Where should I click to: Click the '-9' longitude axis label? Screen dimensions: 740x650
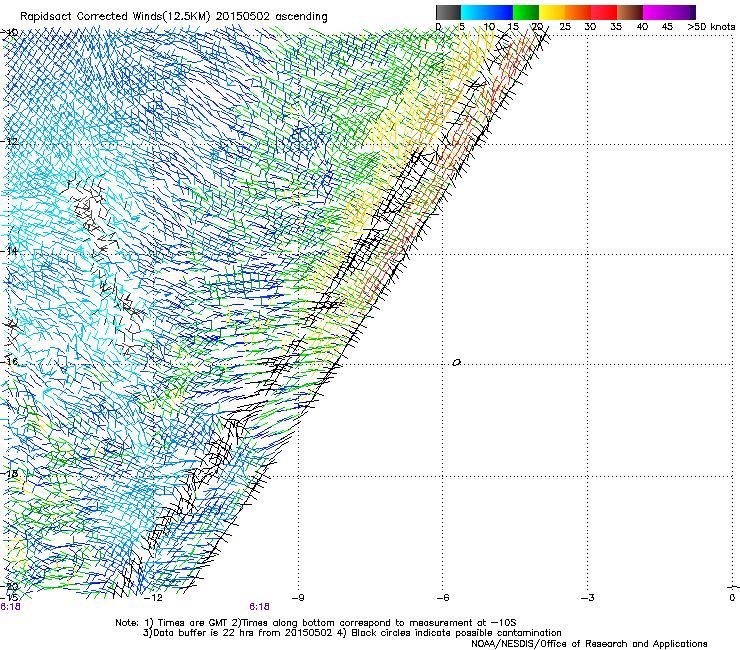click(298, 598)
